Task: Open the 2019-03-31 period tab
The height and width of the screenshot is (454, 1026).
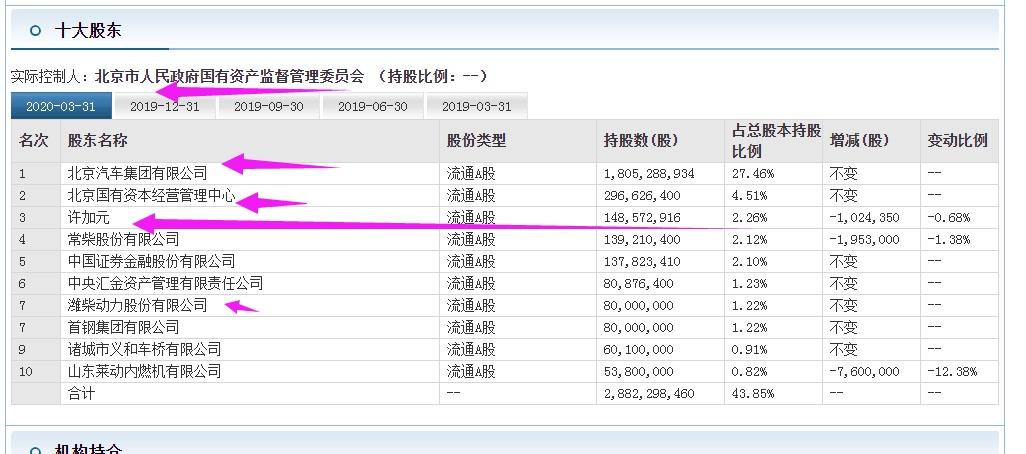Action: pos(476,106)
